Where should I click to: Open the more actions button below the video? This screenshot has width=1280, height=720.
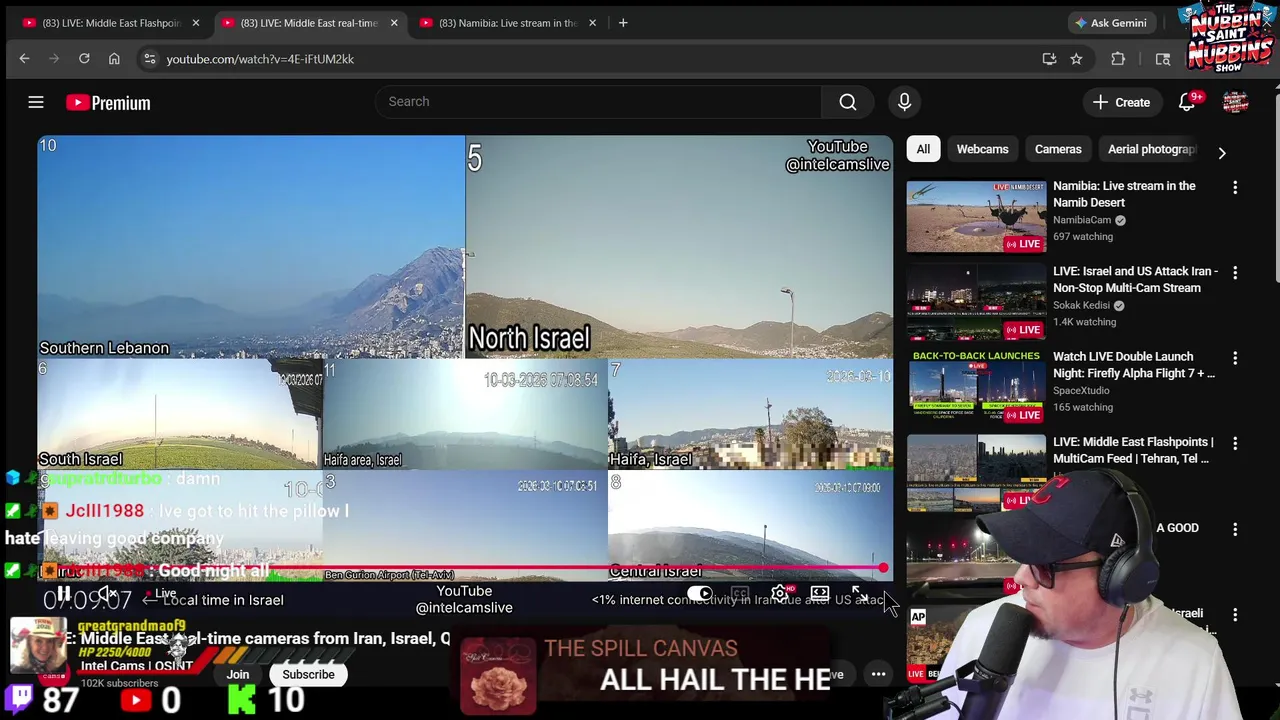coord(878,674)
